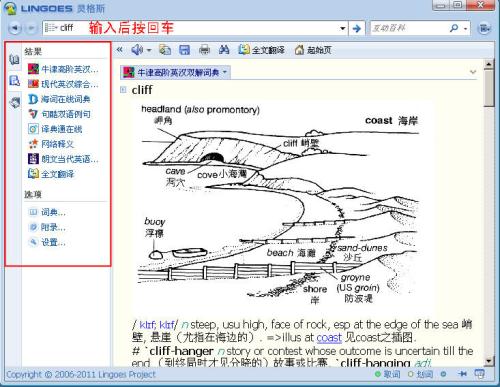Screen dimensions: 500x387
Task: Follow the coast hyperlink in definition
Action: pyautogui.click(x=329, y=338)
